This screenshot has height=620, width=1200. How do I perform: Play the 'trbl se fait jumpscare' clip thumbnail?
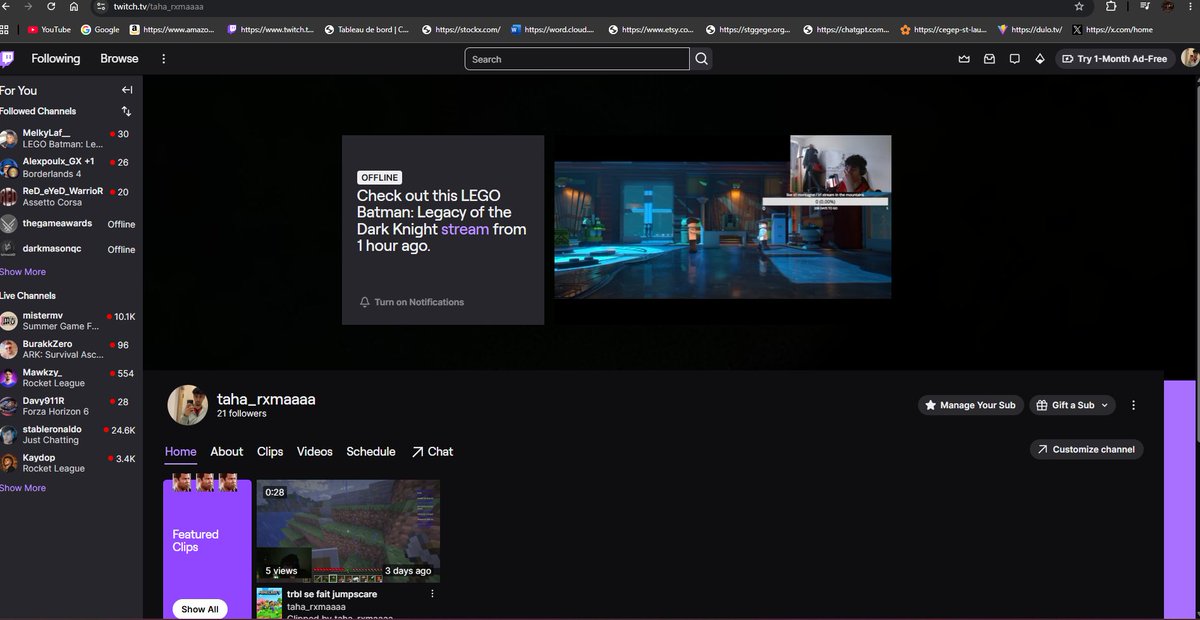coord(348,531)
